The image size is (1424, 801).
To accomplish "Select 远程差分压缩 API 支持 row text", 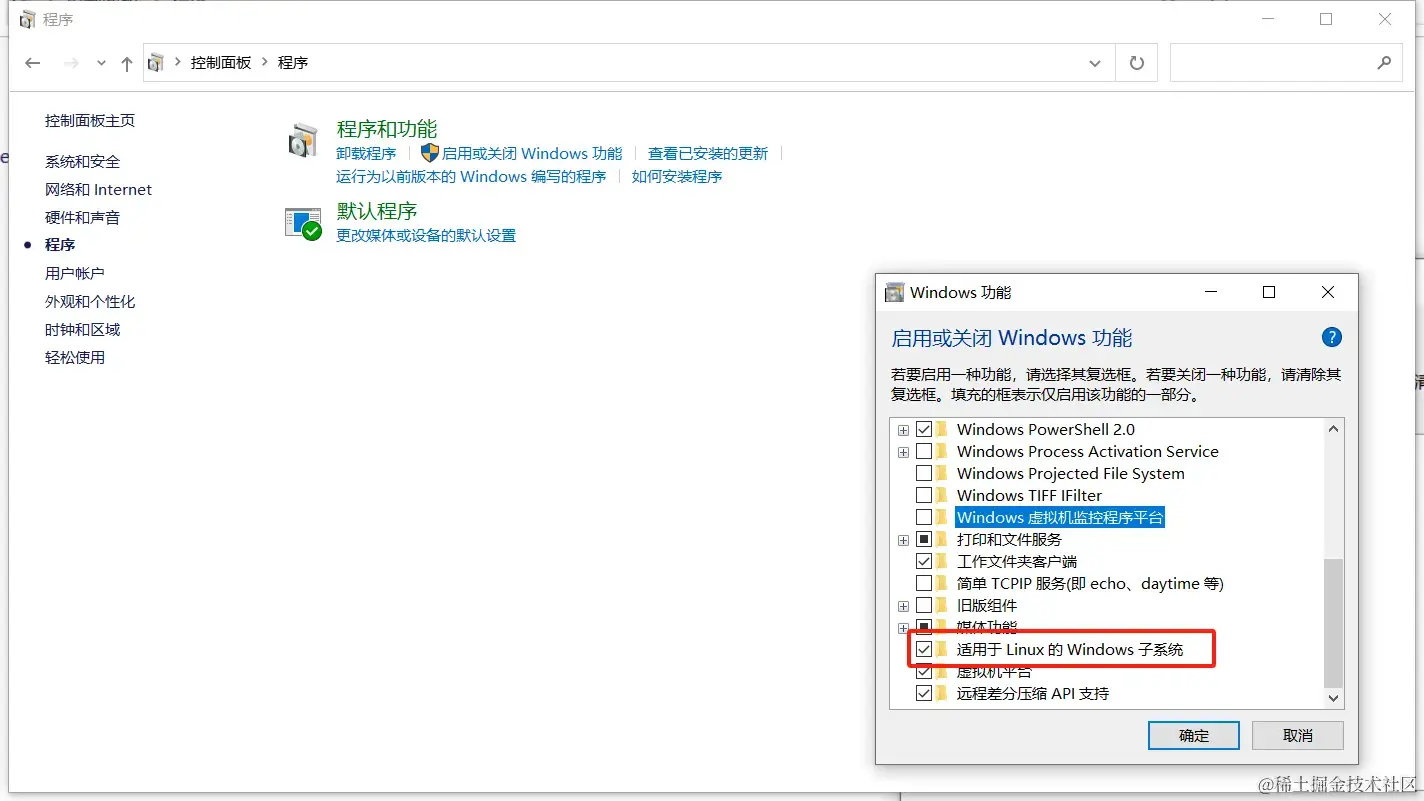I will pos(1033,693).
